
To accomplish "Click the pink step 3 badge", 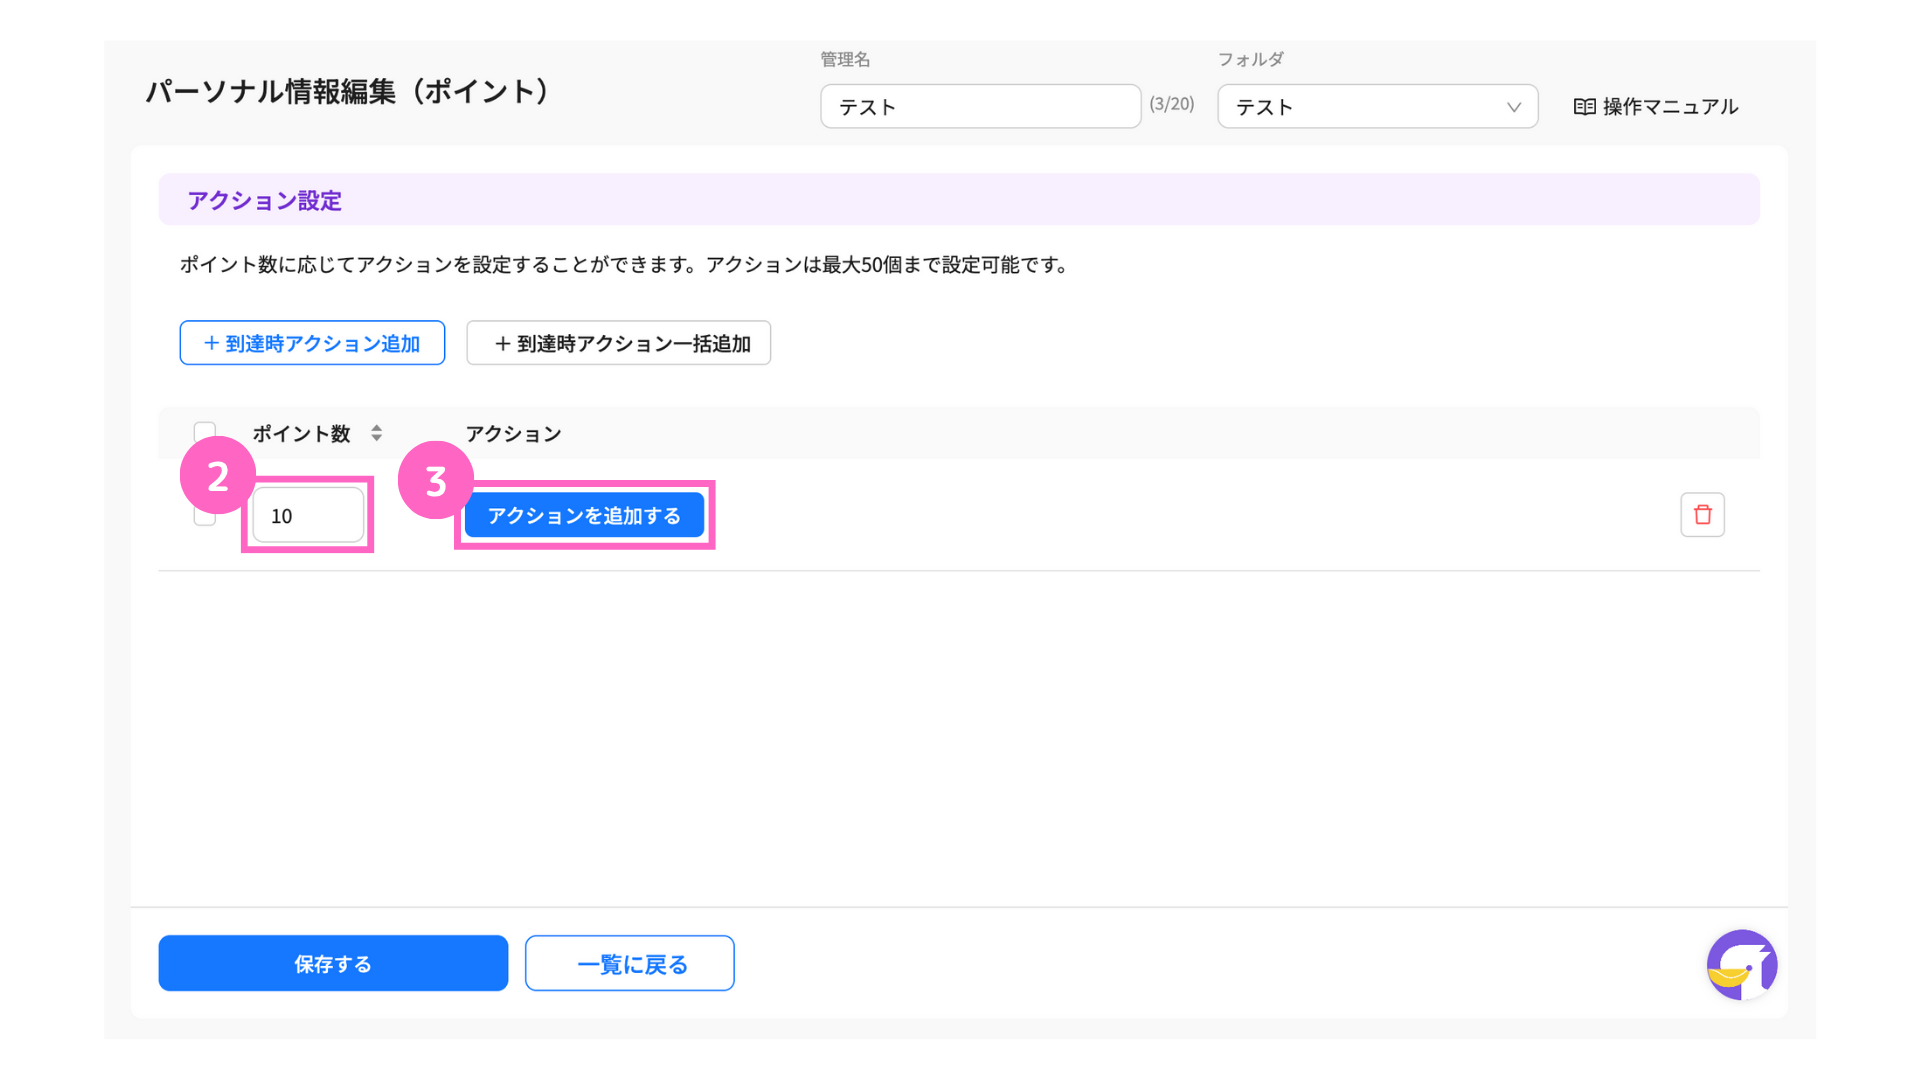I will pos(435,481).
